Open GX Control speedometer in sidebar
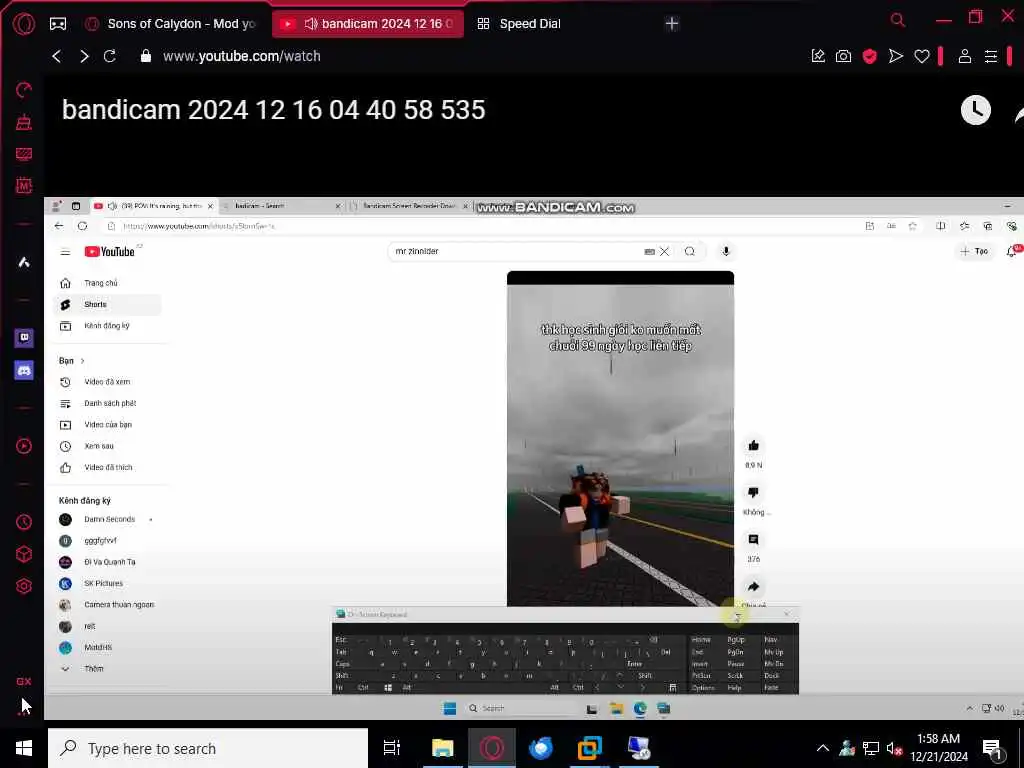Screen dimensions: 1024x768 tap(24, 89)
